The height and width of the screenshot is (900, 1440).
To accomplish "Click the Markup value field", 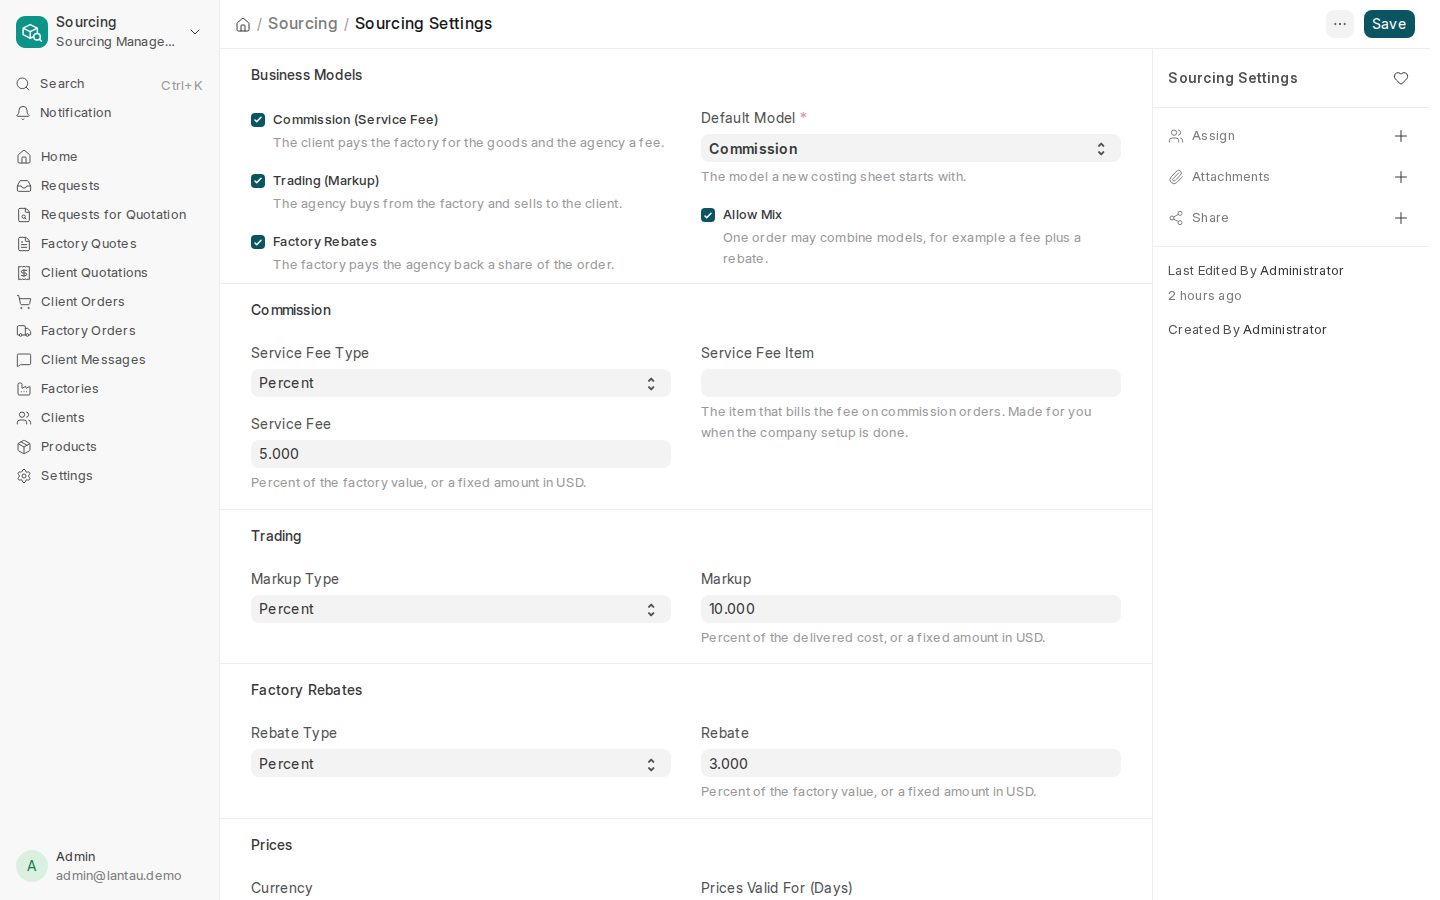I will pos(911,609).
